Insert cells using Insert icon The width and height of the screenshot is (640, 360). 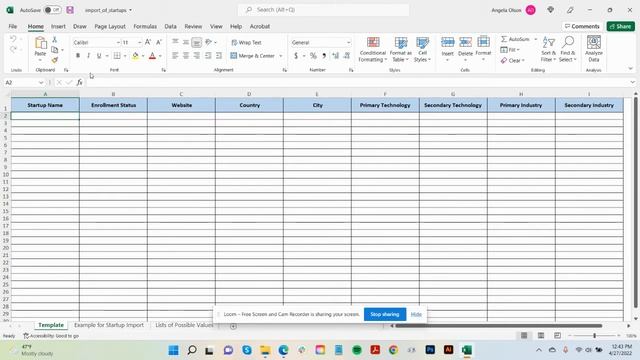[x=447, y=42]
